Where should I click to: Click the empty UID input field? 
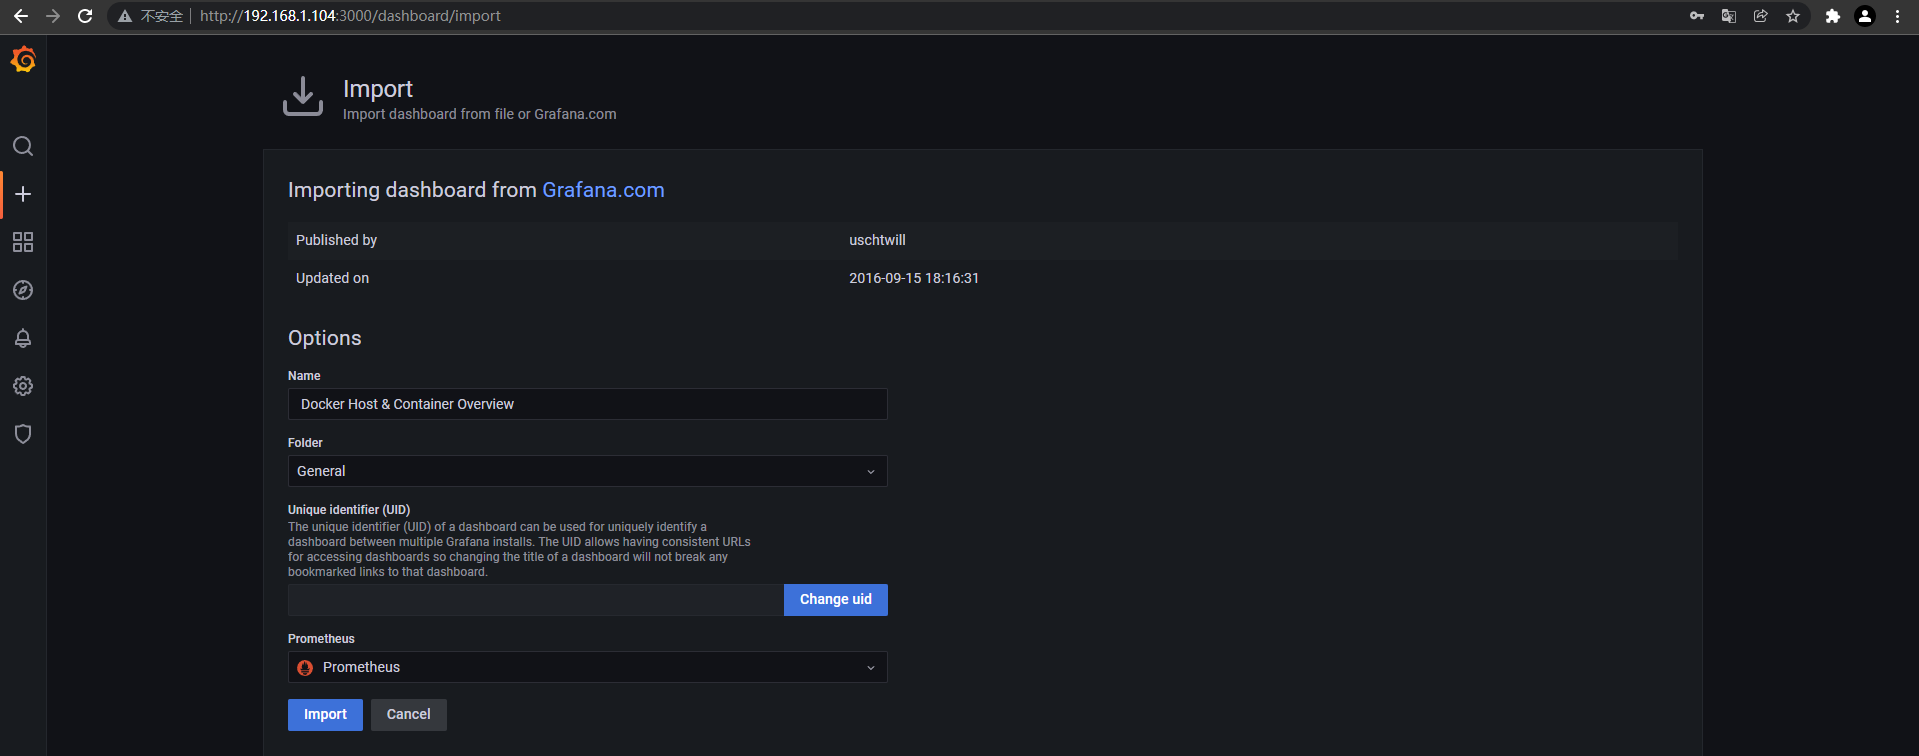[536, 600]
